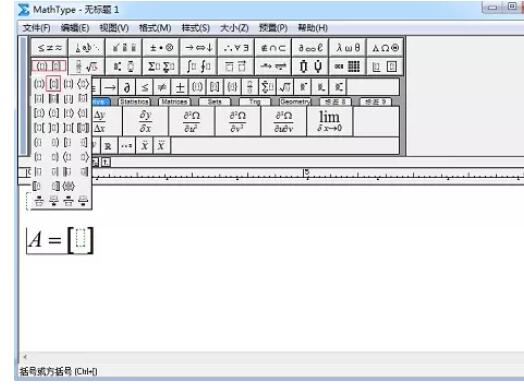This screenshot has width=524, height=386.
Task: Expand the spaces and ellipses palette
Action: coord(87,48)
